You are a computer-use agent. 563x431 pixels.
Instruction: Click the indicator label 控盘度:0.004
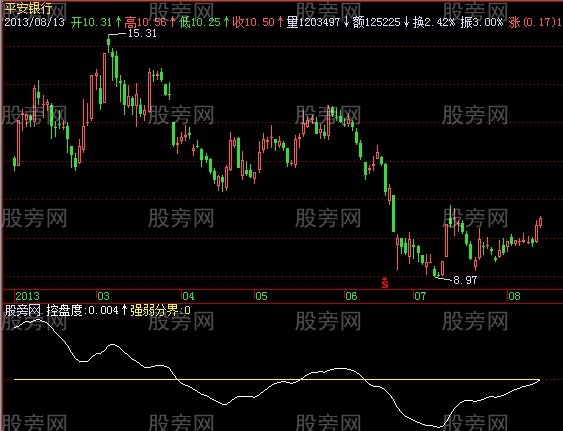(x=82, y=310)
